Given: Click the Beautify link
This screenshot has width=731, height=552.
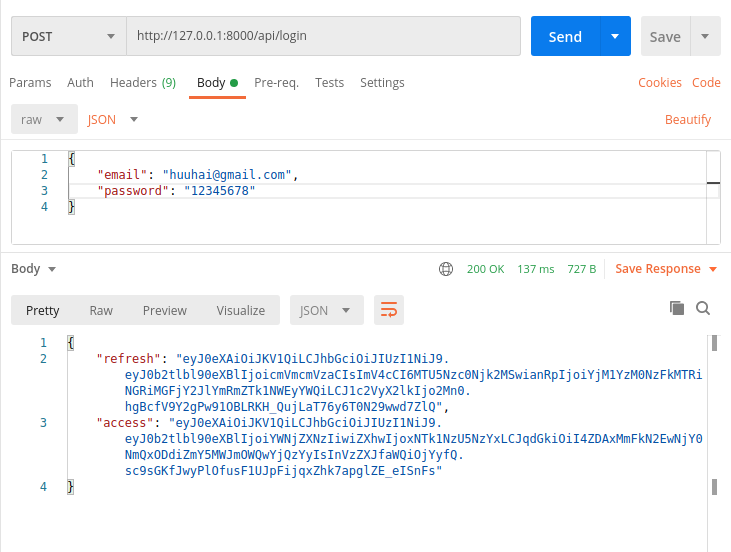Looking at the screenshot, I should click(x=688, y=119).
